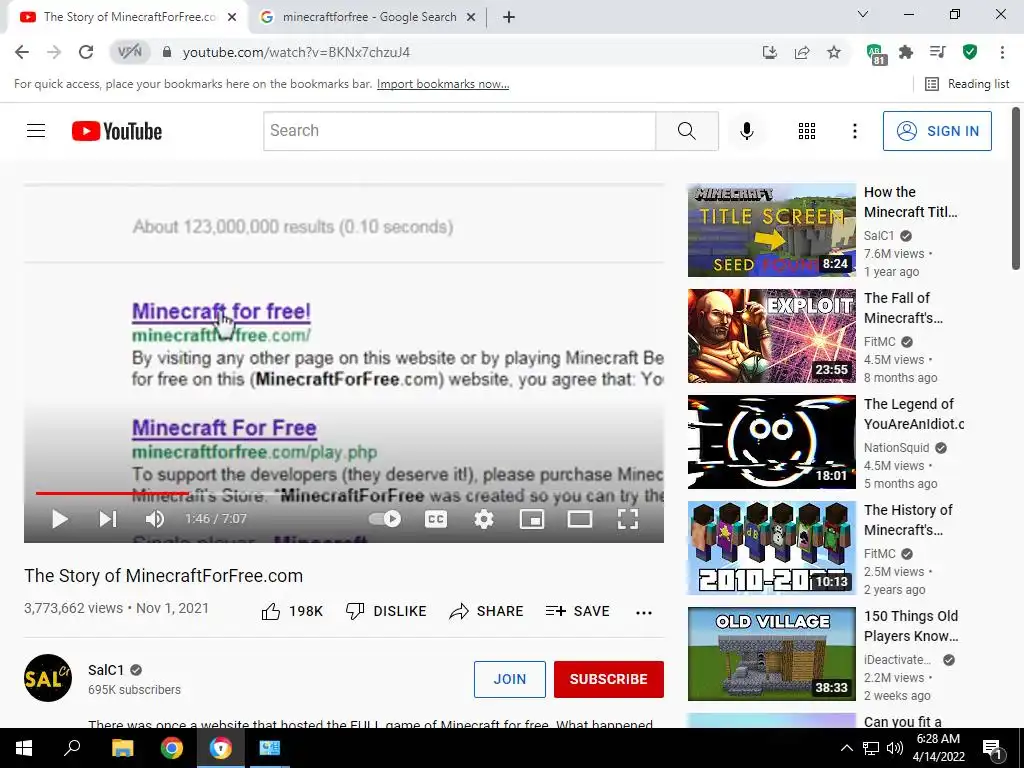
Task: Switch to theater mode
Action: pos(579,519)
